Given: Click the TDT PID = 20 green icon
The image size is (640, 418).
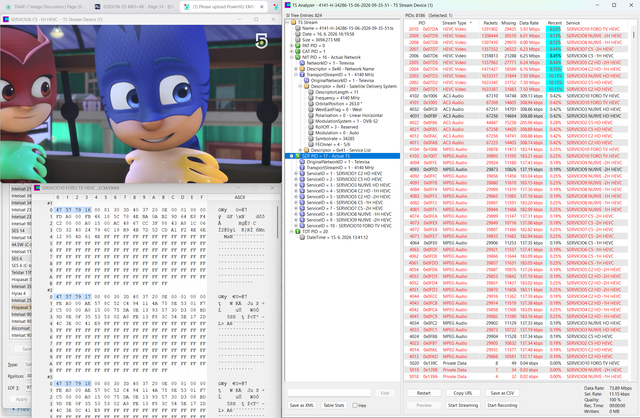Looking at the screenshot, I should [298, 231].
